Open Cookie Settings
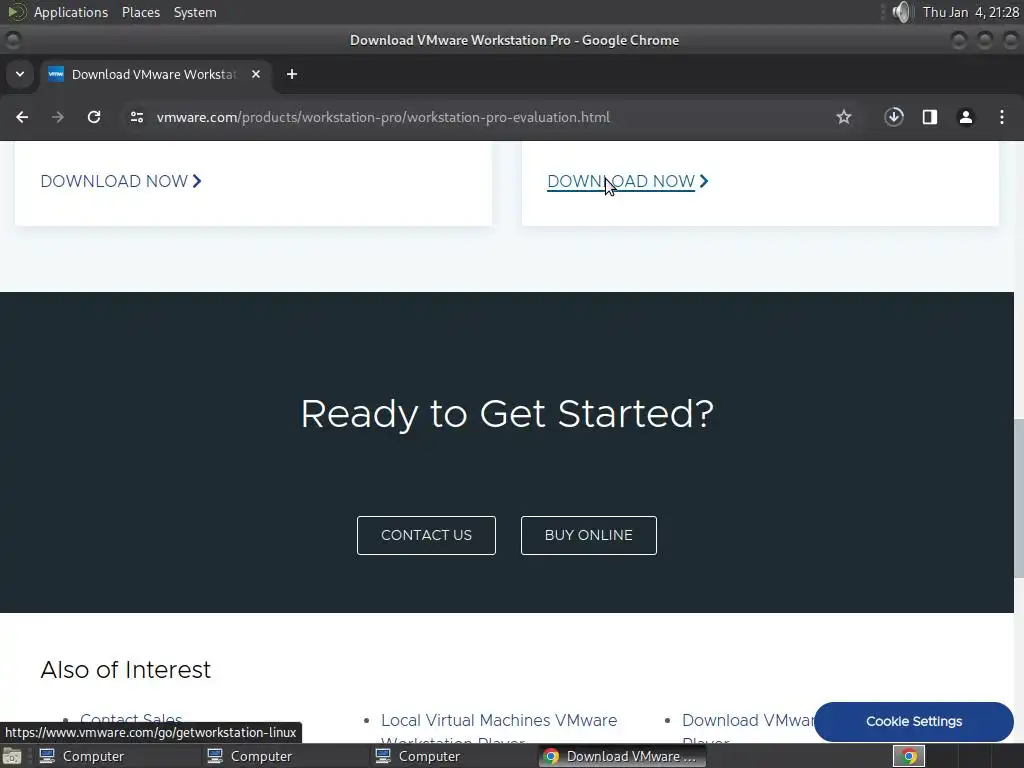 (914, 722)
